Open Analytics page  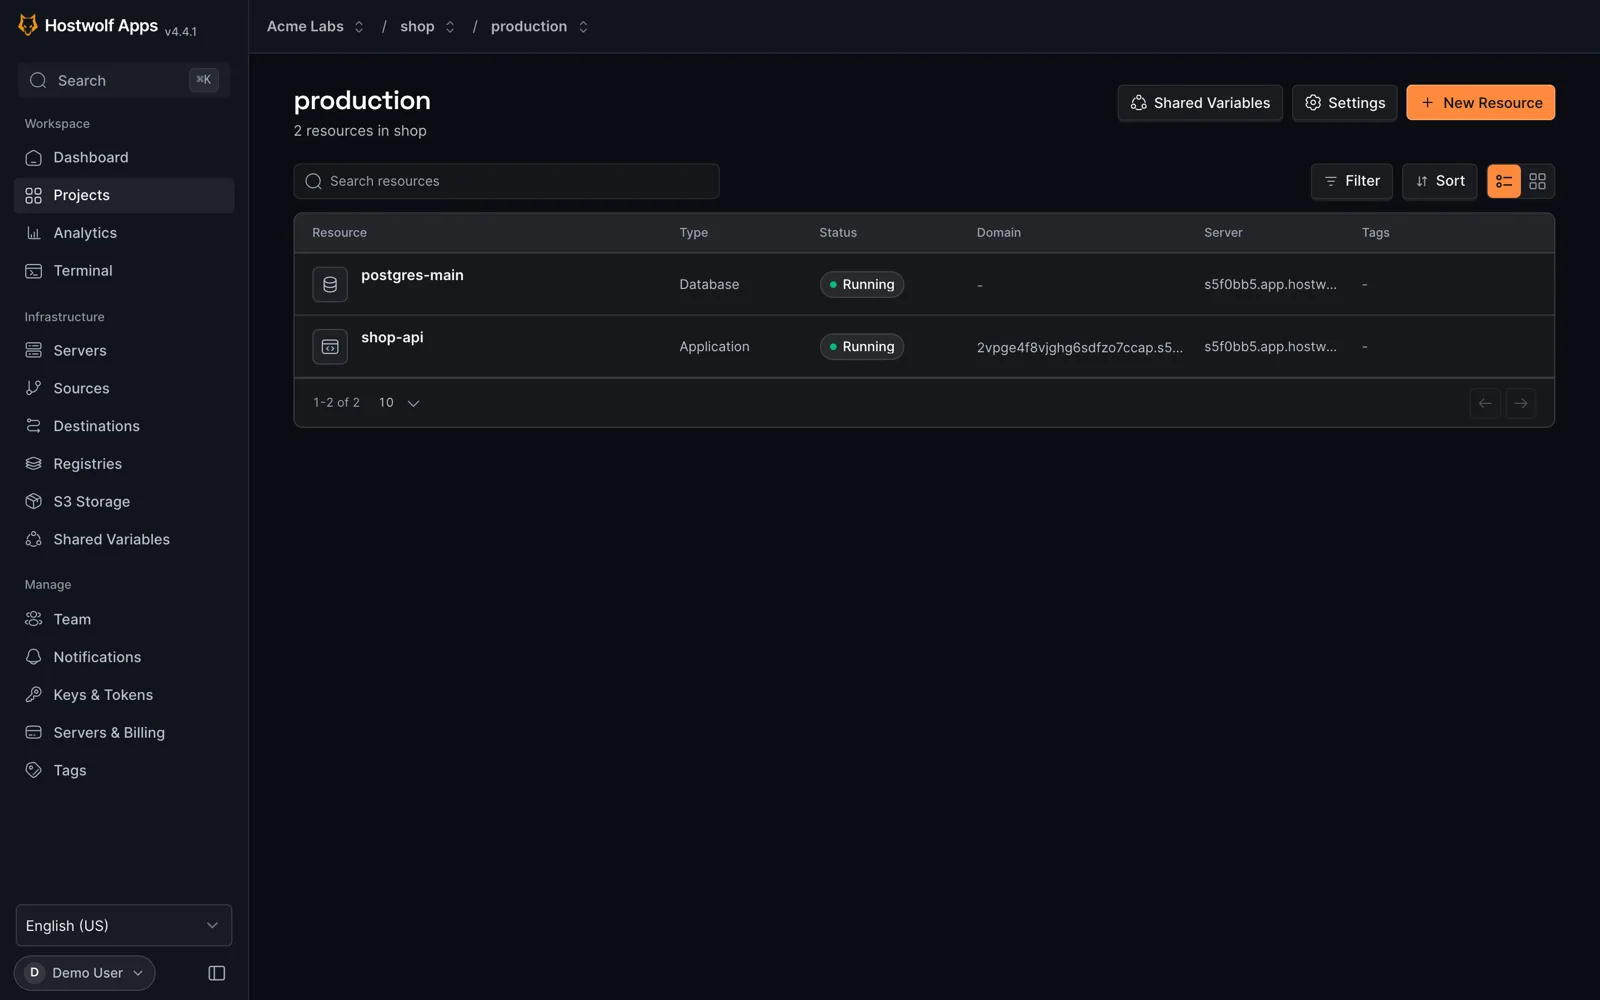124,233
